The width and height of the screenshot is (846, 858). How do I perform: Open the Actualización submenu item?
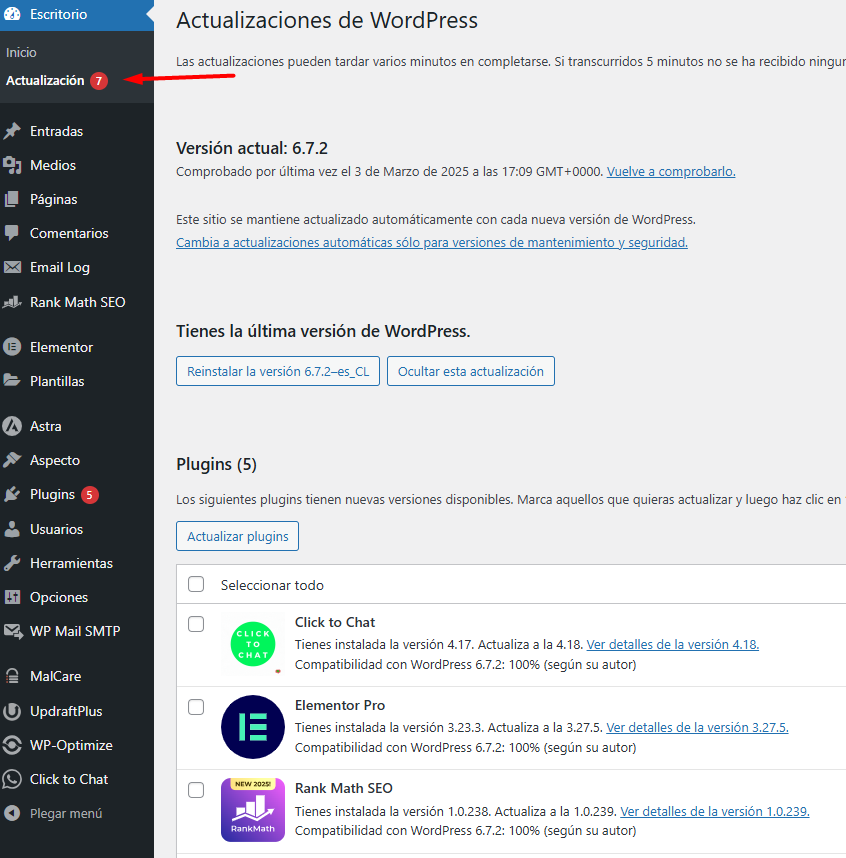(45, 80)
